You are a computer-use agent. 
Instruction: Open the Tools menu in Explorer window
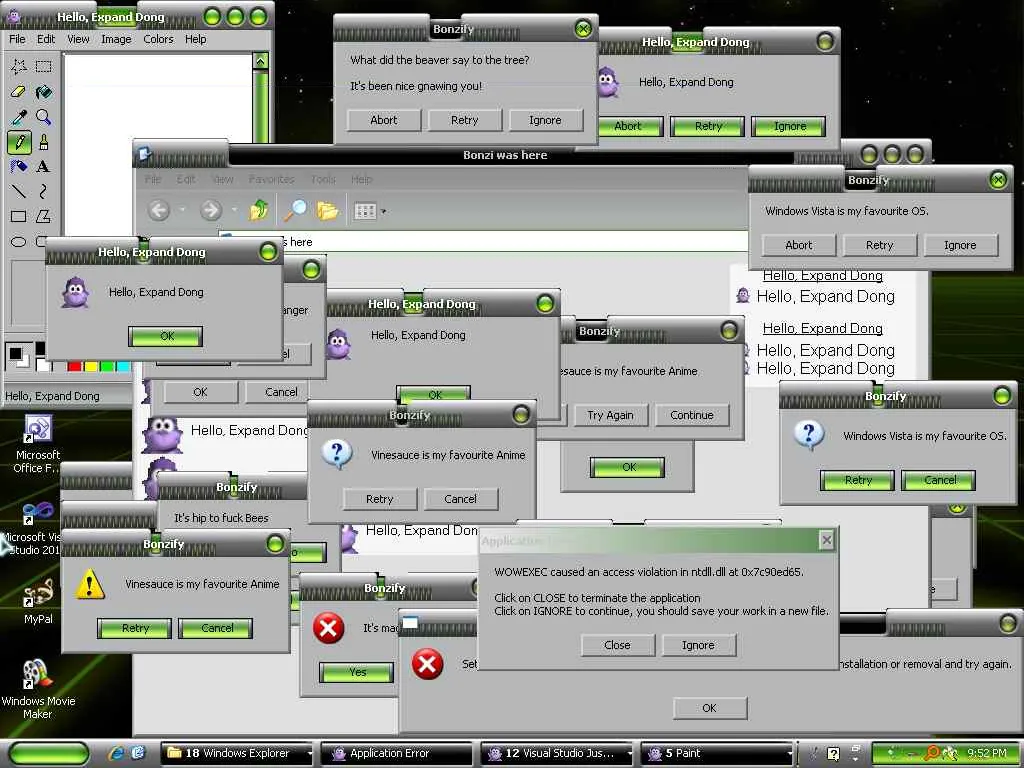coord(323,179)
